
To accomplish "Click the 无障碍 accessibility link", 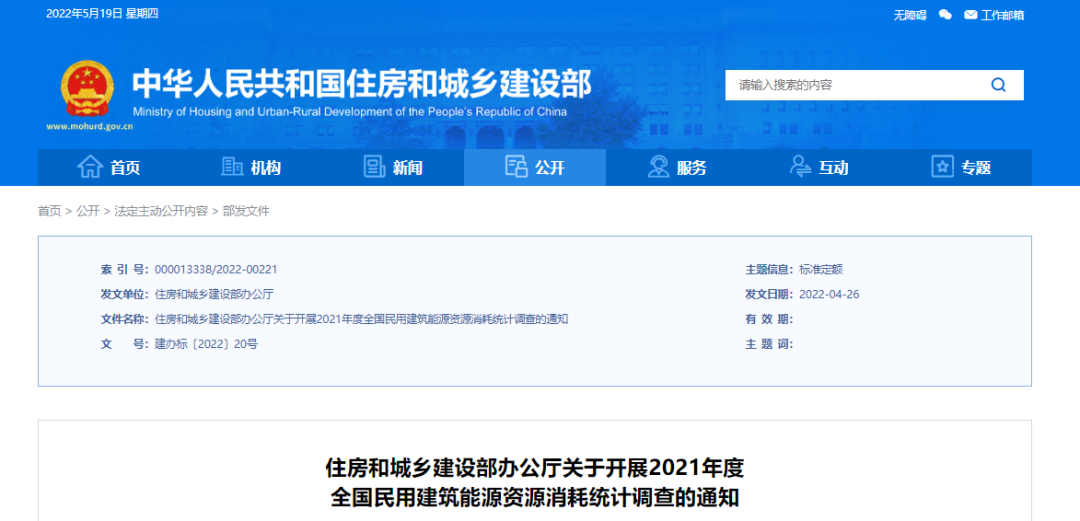I will pos(910,15).
